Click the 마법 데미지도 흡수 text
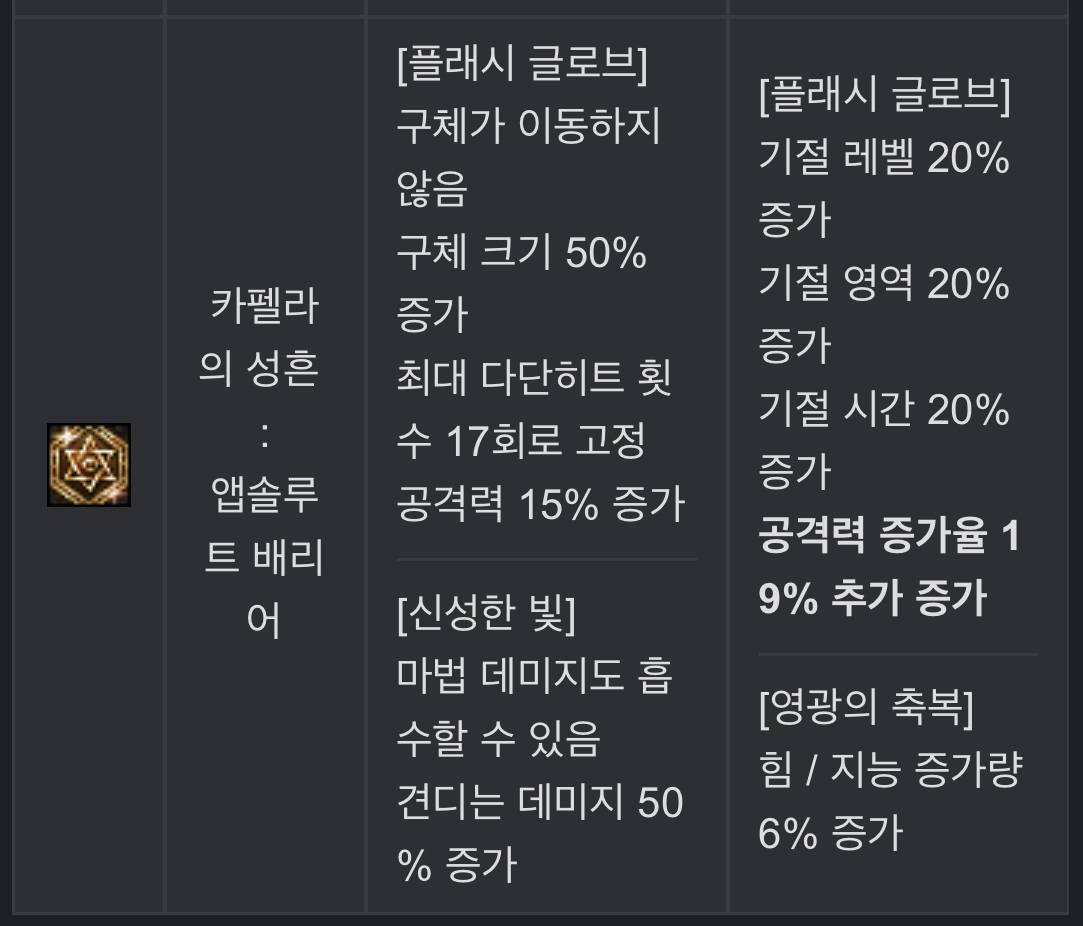Screen dimensions: 1083x926 534,707
